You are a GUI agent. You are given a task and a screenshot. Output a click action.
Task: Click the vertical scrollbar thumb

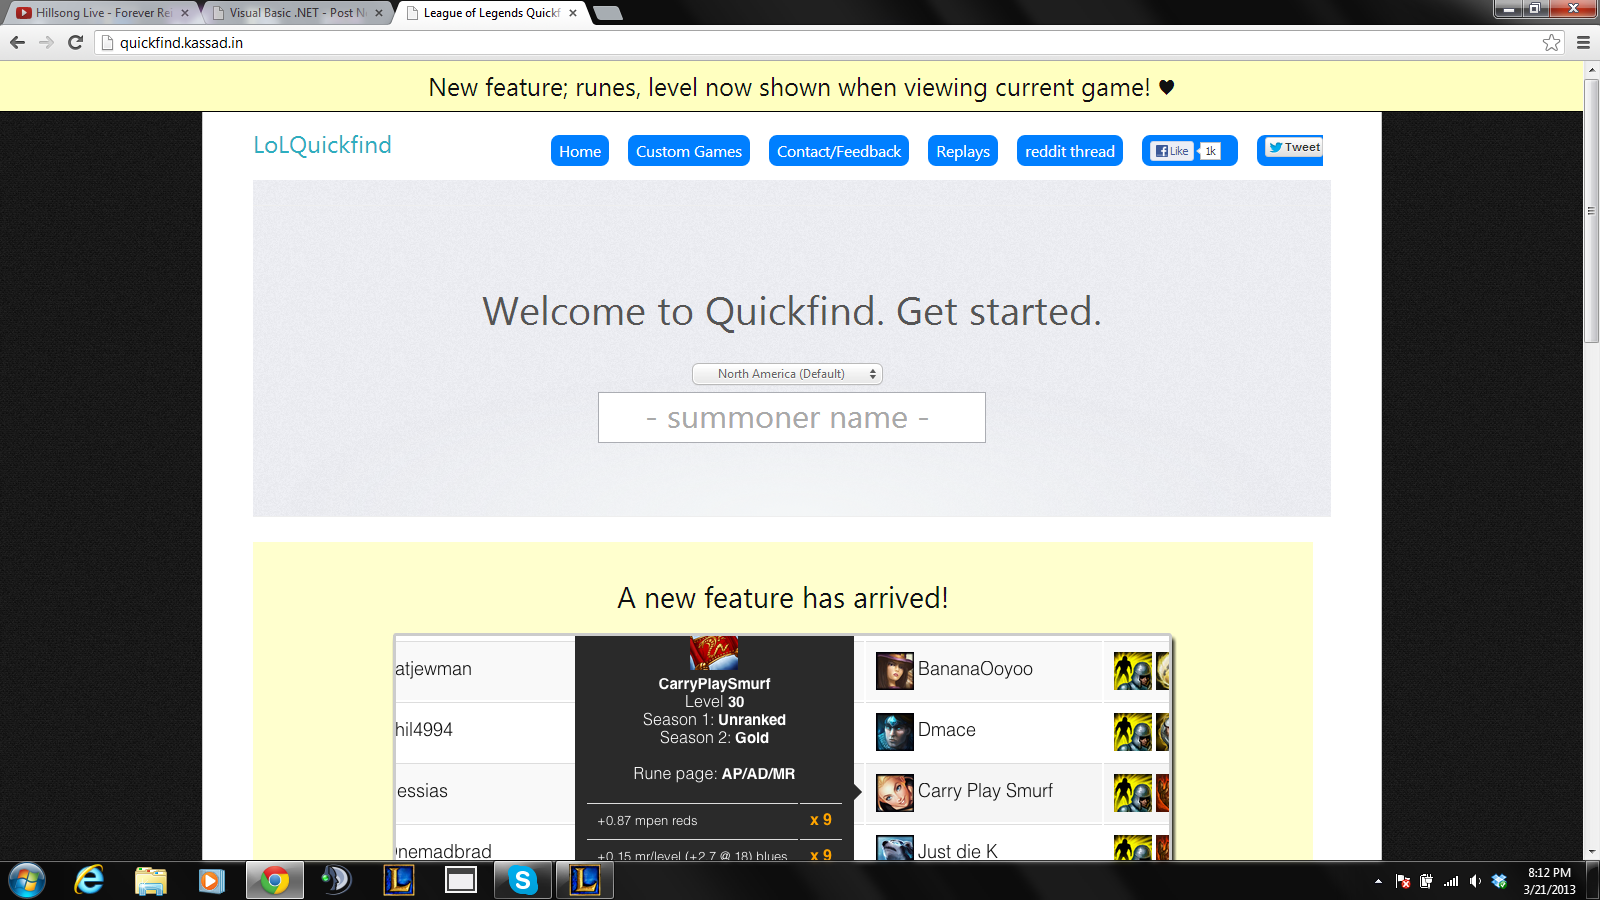(x=1591, y=211)
